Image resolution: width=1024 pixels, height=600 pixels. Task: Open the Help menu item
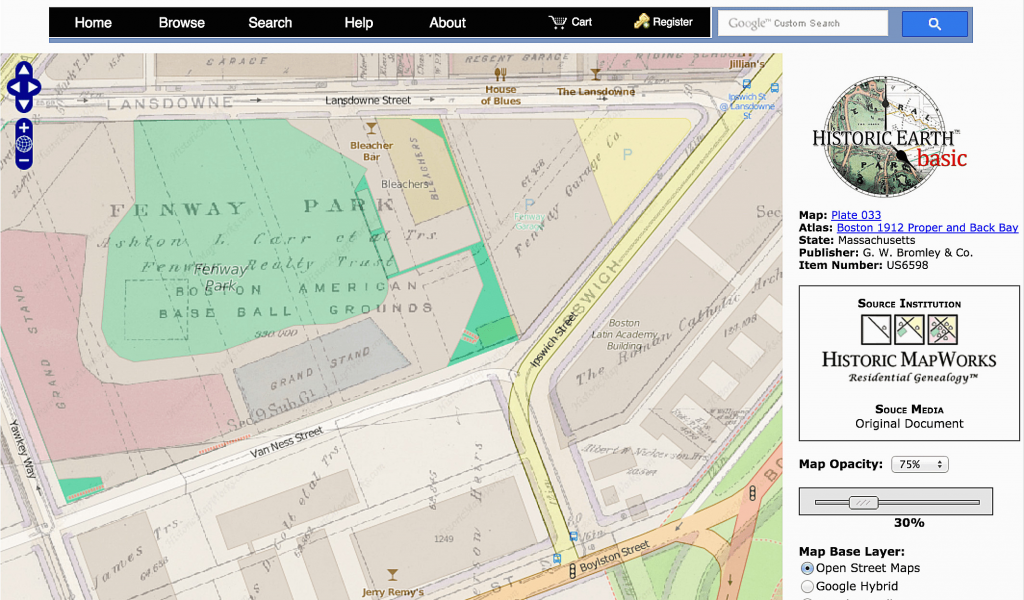coord(359,23)
